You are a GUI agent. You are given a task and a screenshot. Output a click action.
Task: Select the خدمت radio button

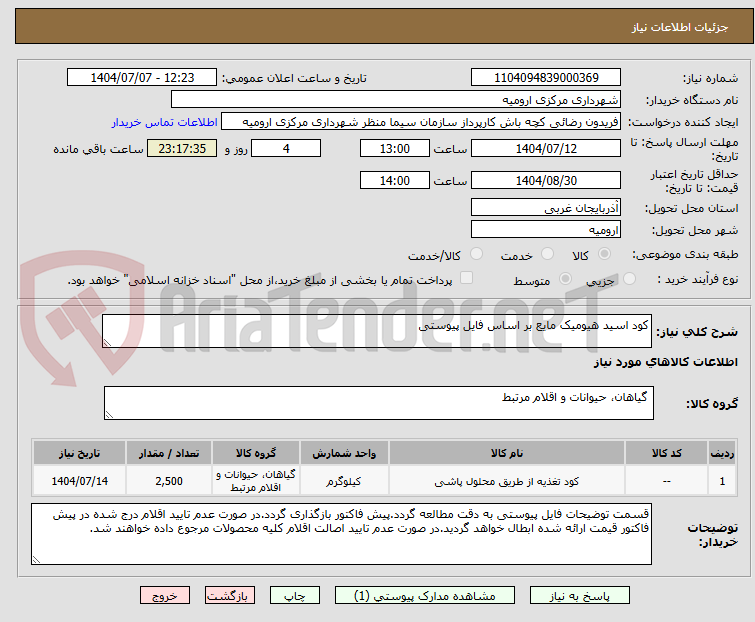pos(547,254)
